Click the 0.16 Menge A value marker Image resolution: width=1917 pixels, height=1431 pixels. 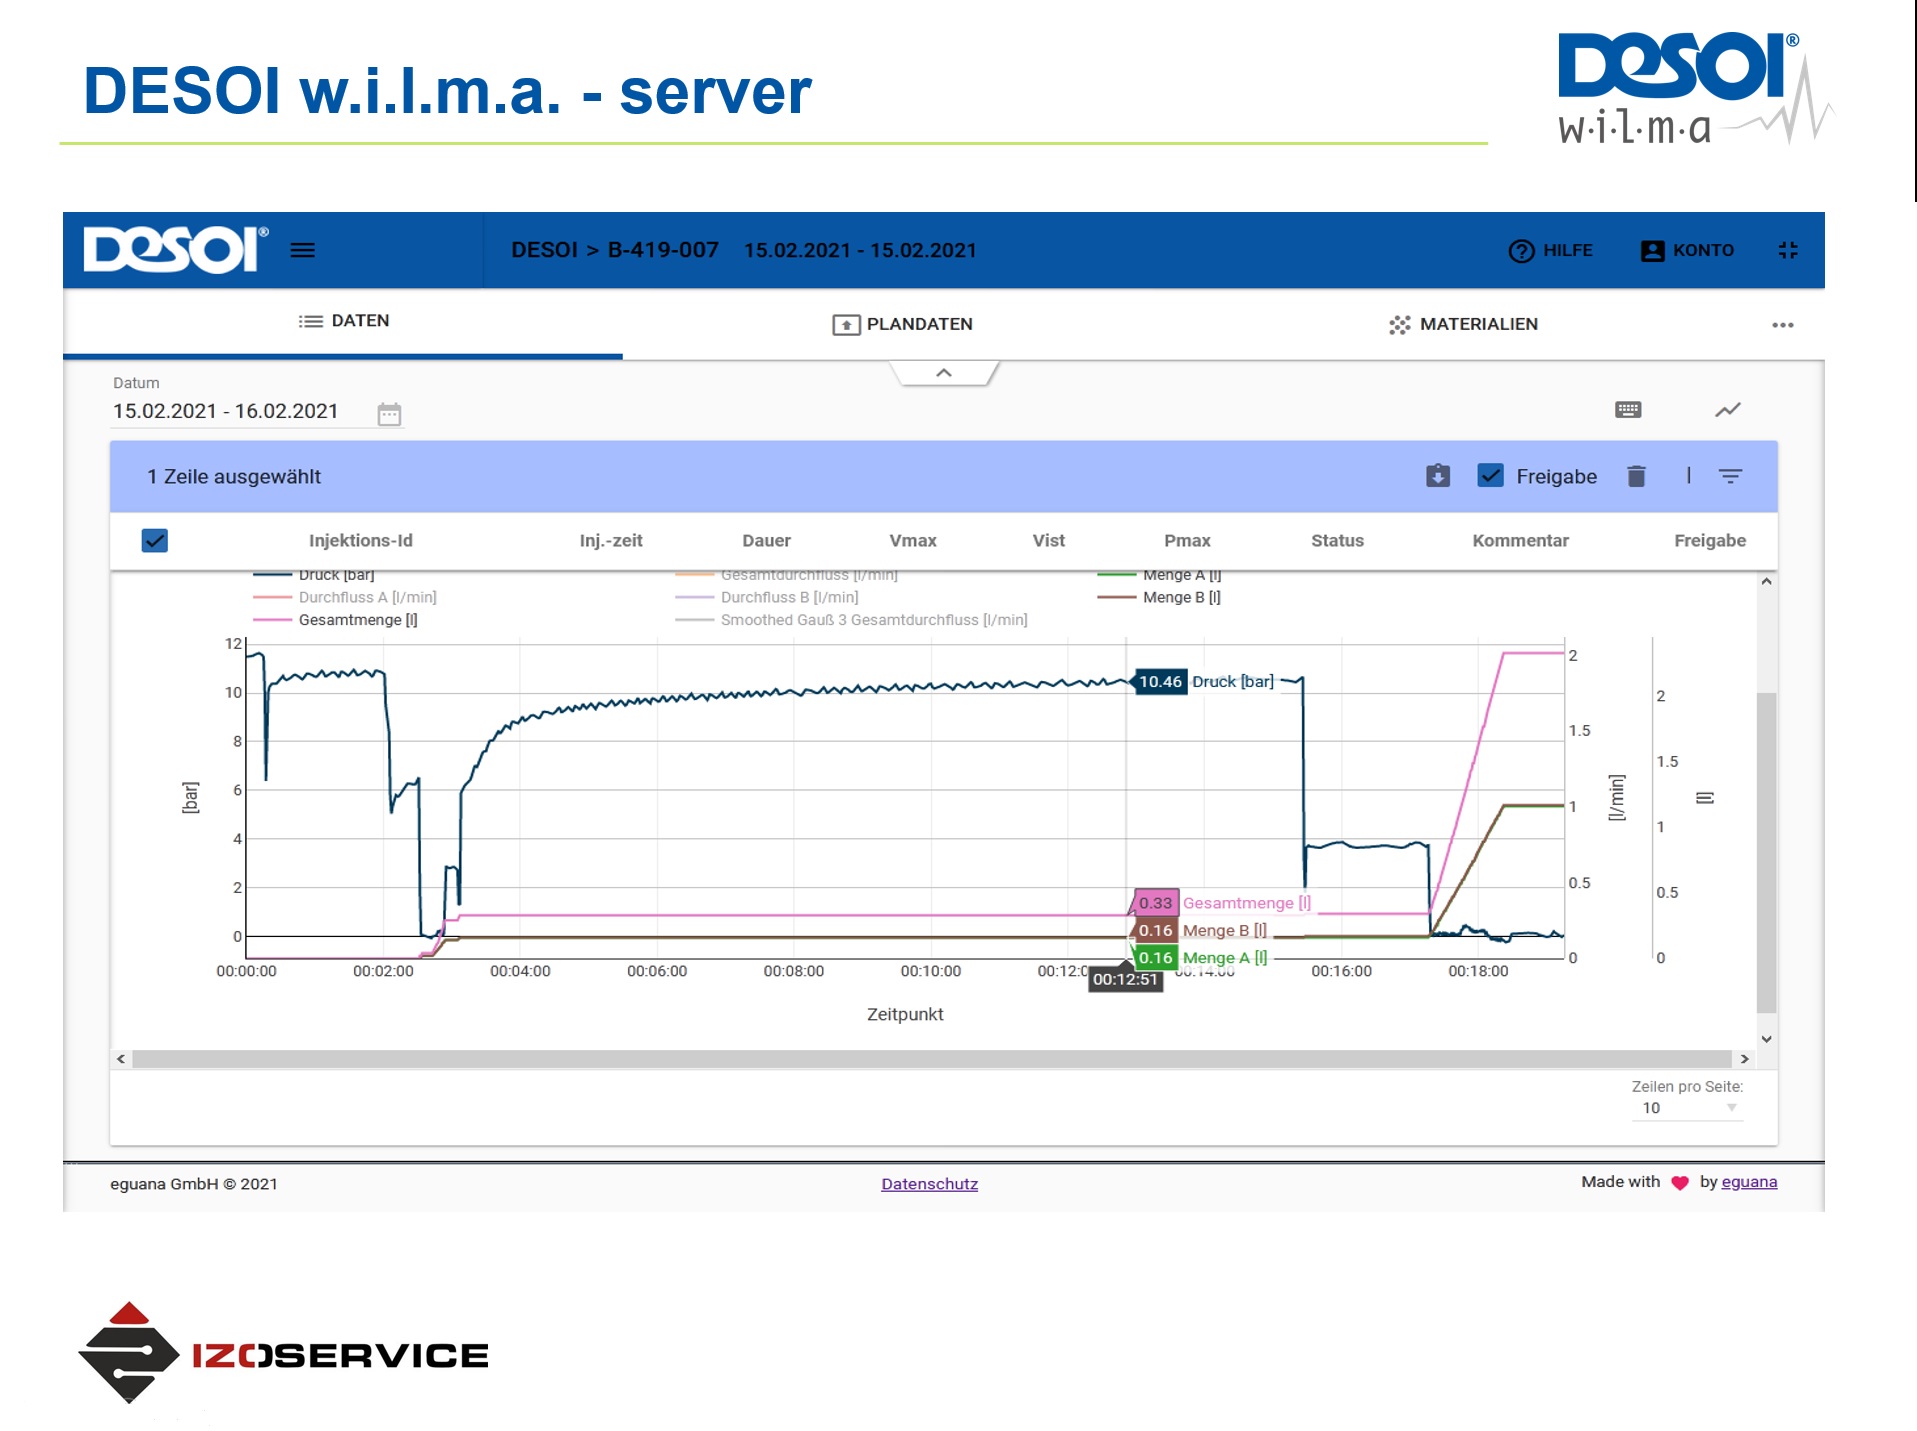[1155, 958]
